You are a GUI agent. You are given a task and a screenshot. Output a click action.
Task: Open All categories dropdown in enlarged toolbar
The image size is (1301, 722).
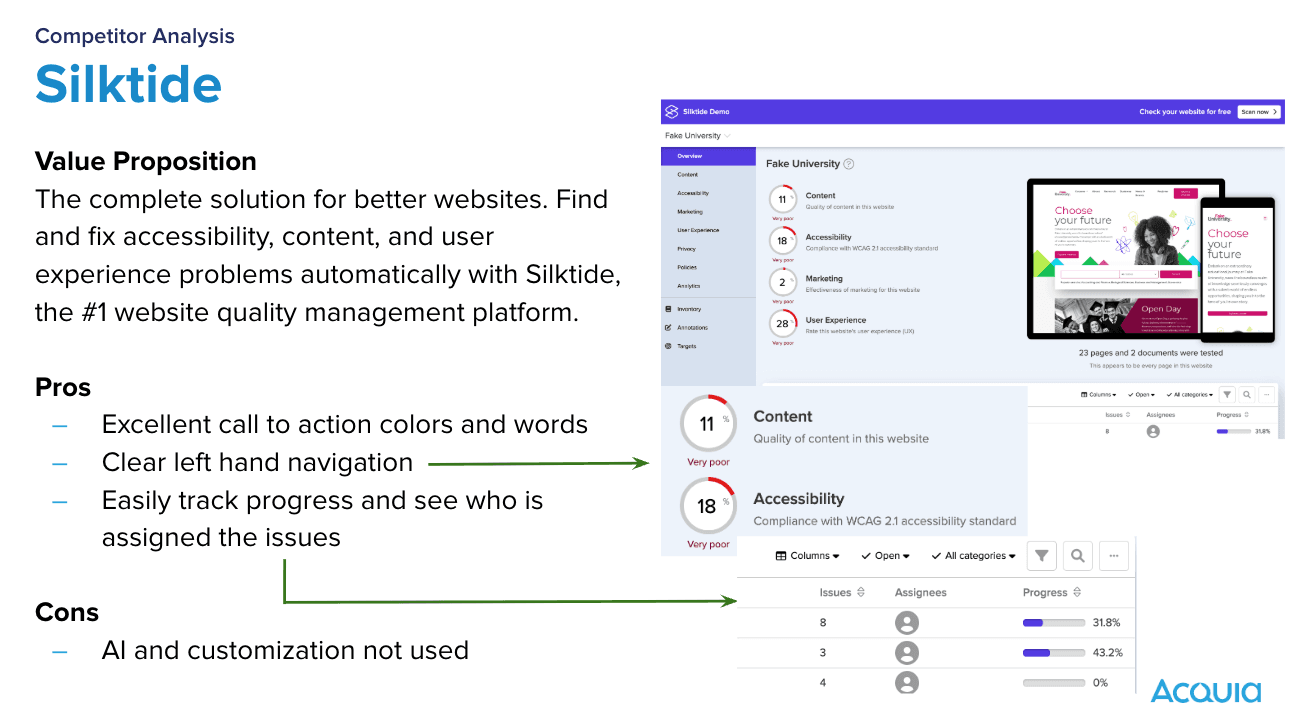(x=974, y=556)
